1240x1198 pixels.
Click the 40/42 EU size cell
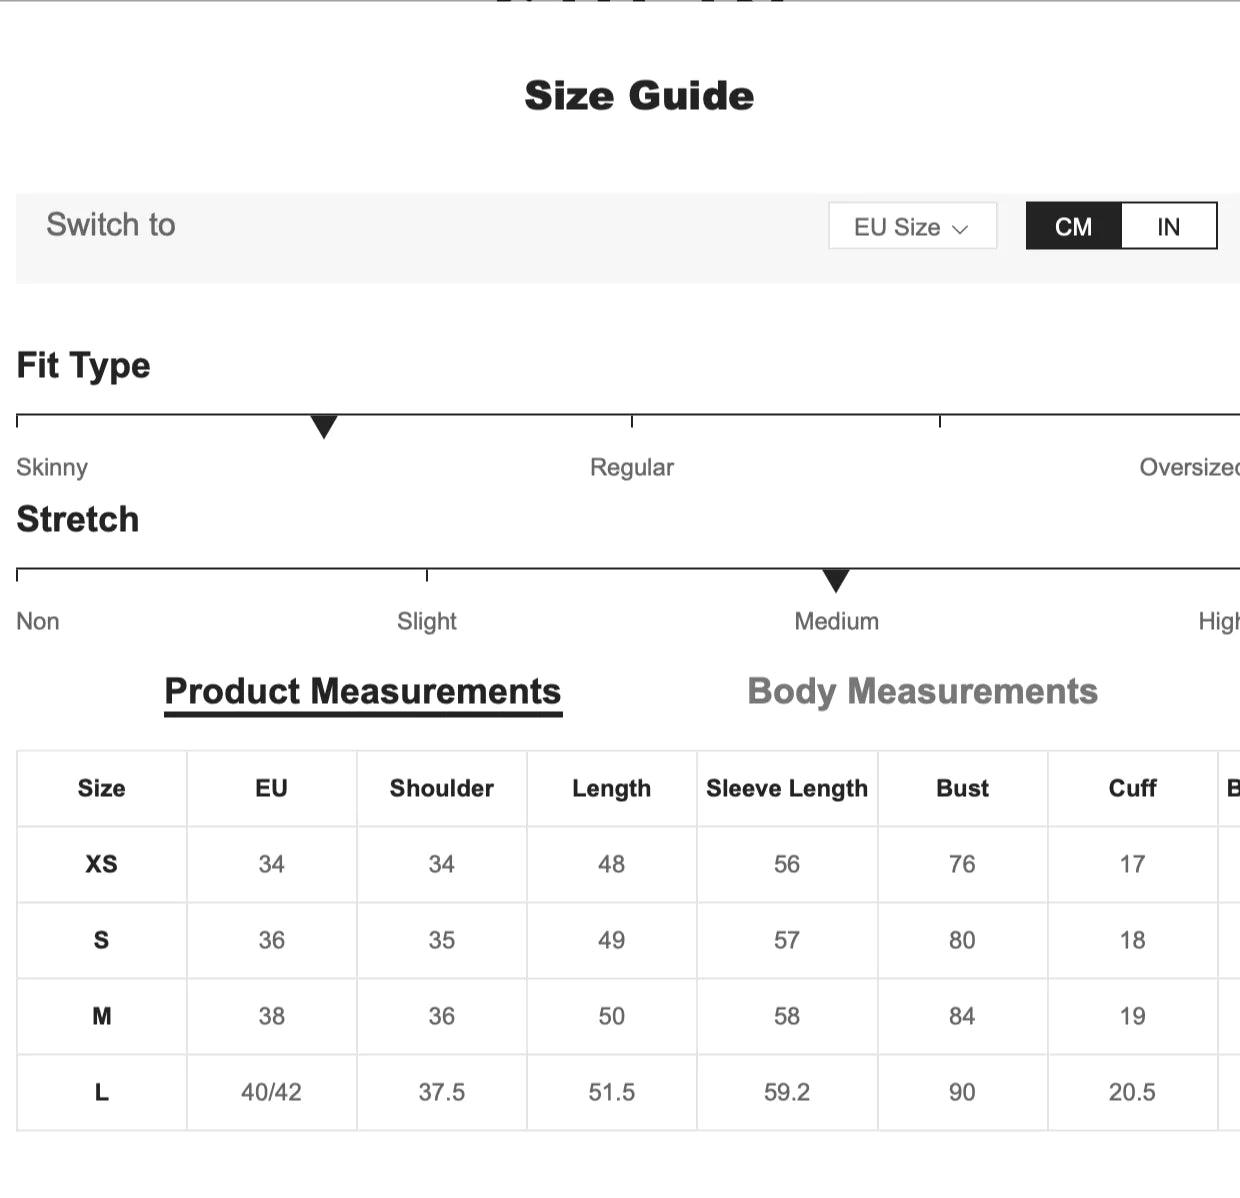[x=271, y=1092]
